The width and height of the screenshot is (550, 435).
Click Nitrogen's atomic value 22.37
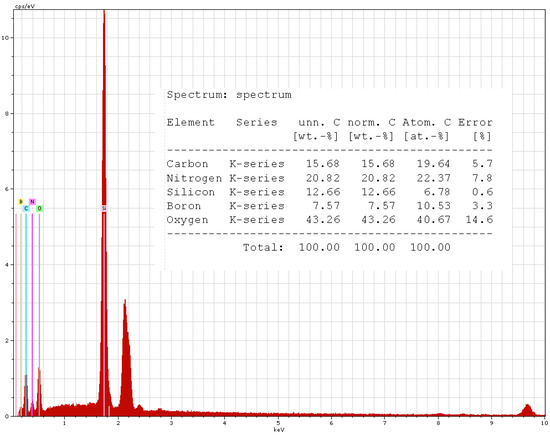(x=433, y=178)
